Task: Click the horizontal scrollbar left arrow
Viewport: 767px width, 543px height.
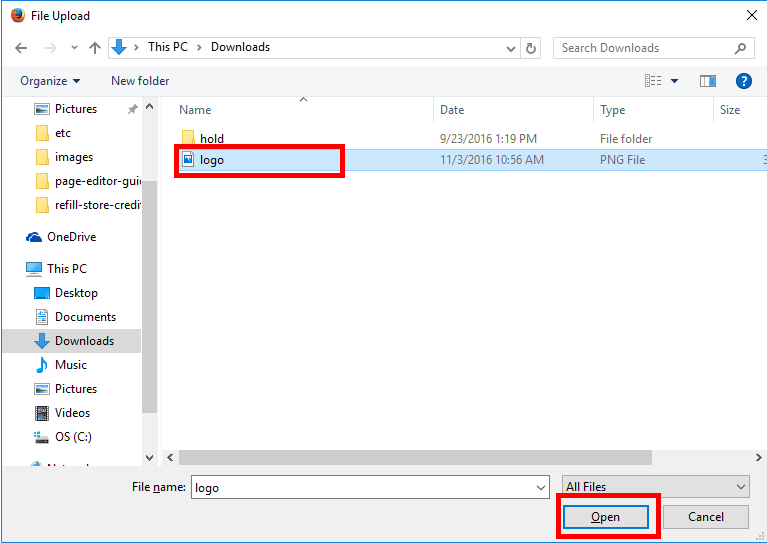Action: point(170,457)
